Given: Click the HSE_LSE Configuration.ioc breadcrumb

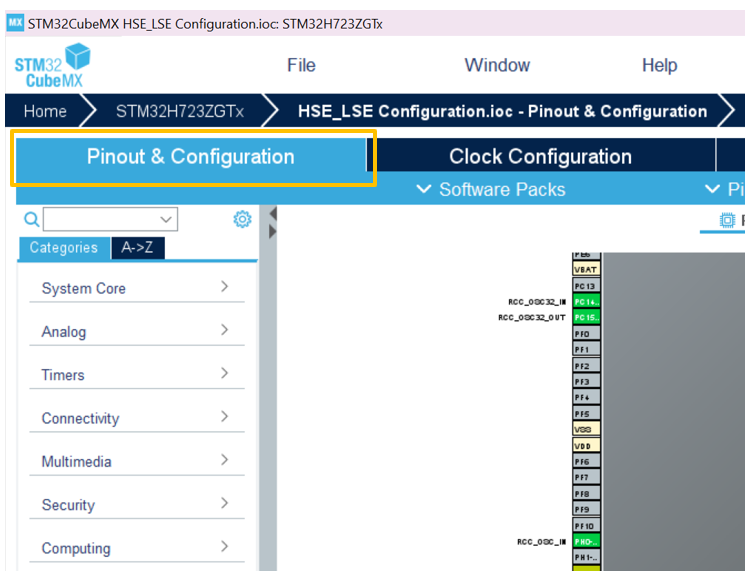Looking at the screenshot, I should [x=502, y=111].
